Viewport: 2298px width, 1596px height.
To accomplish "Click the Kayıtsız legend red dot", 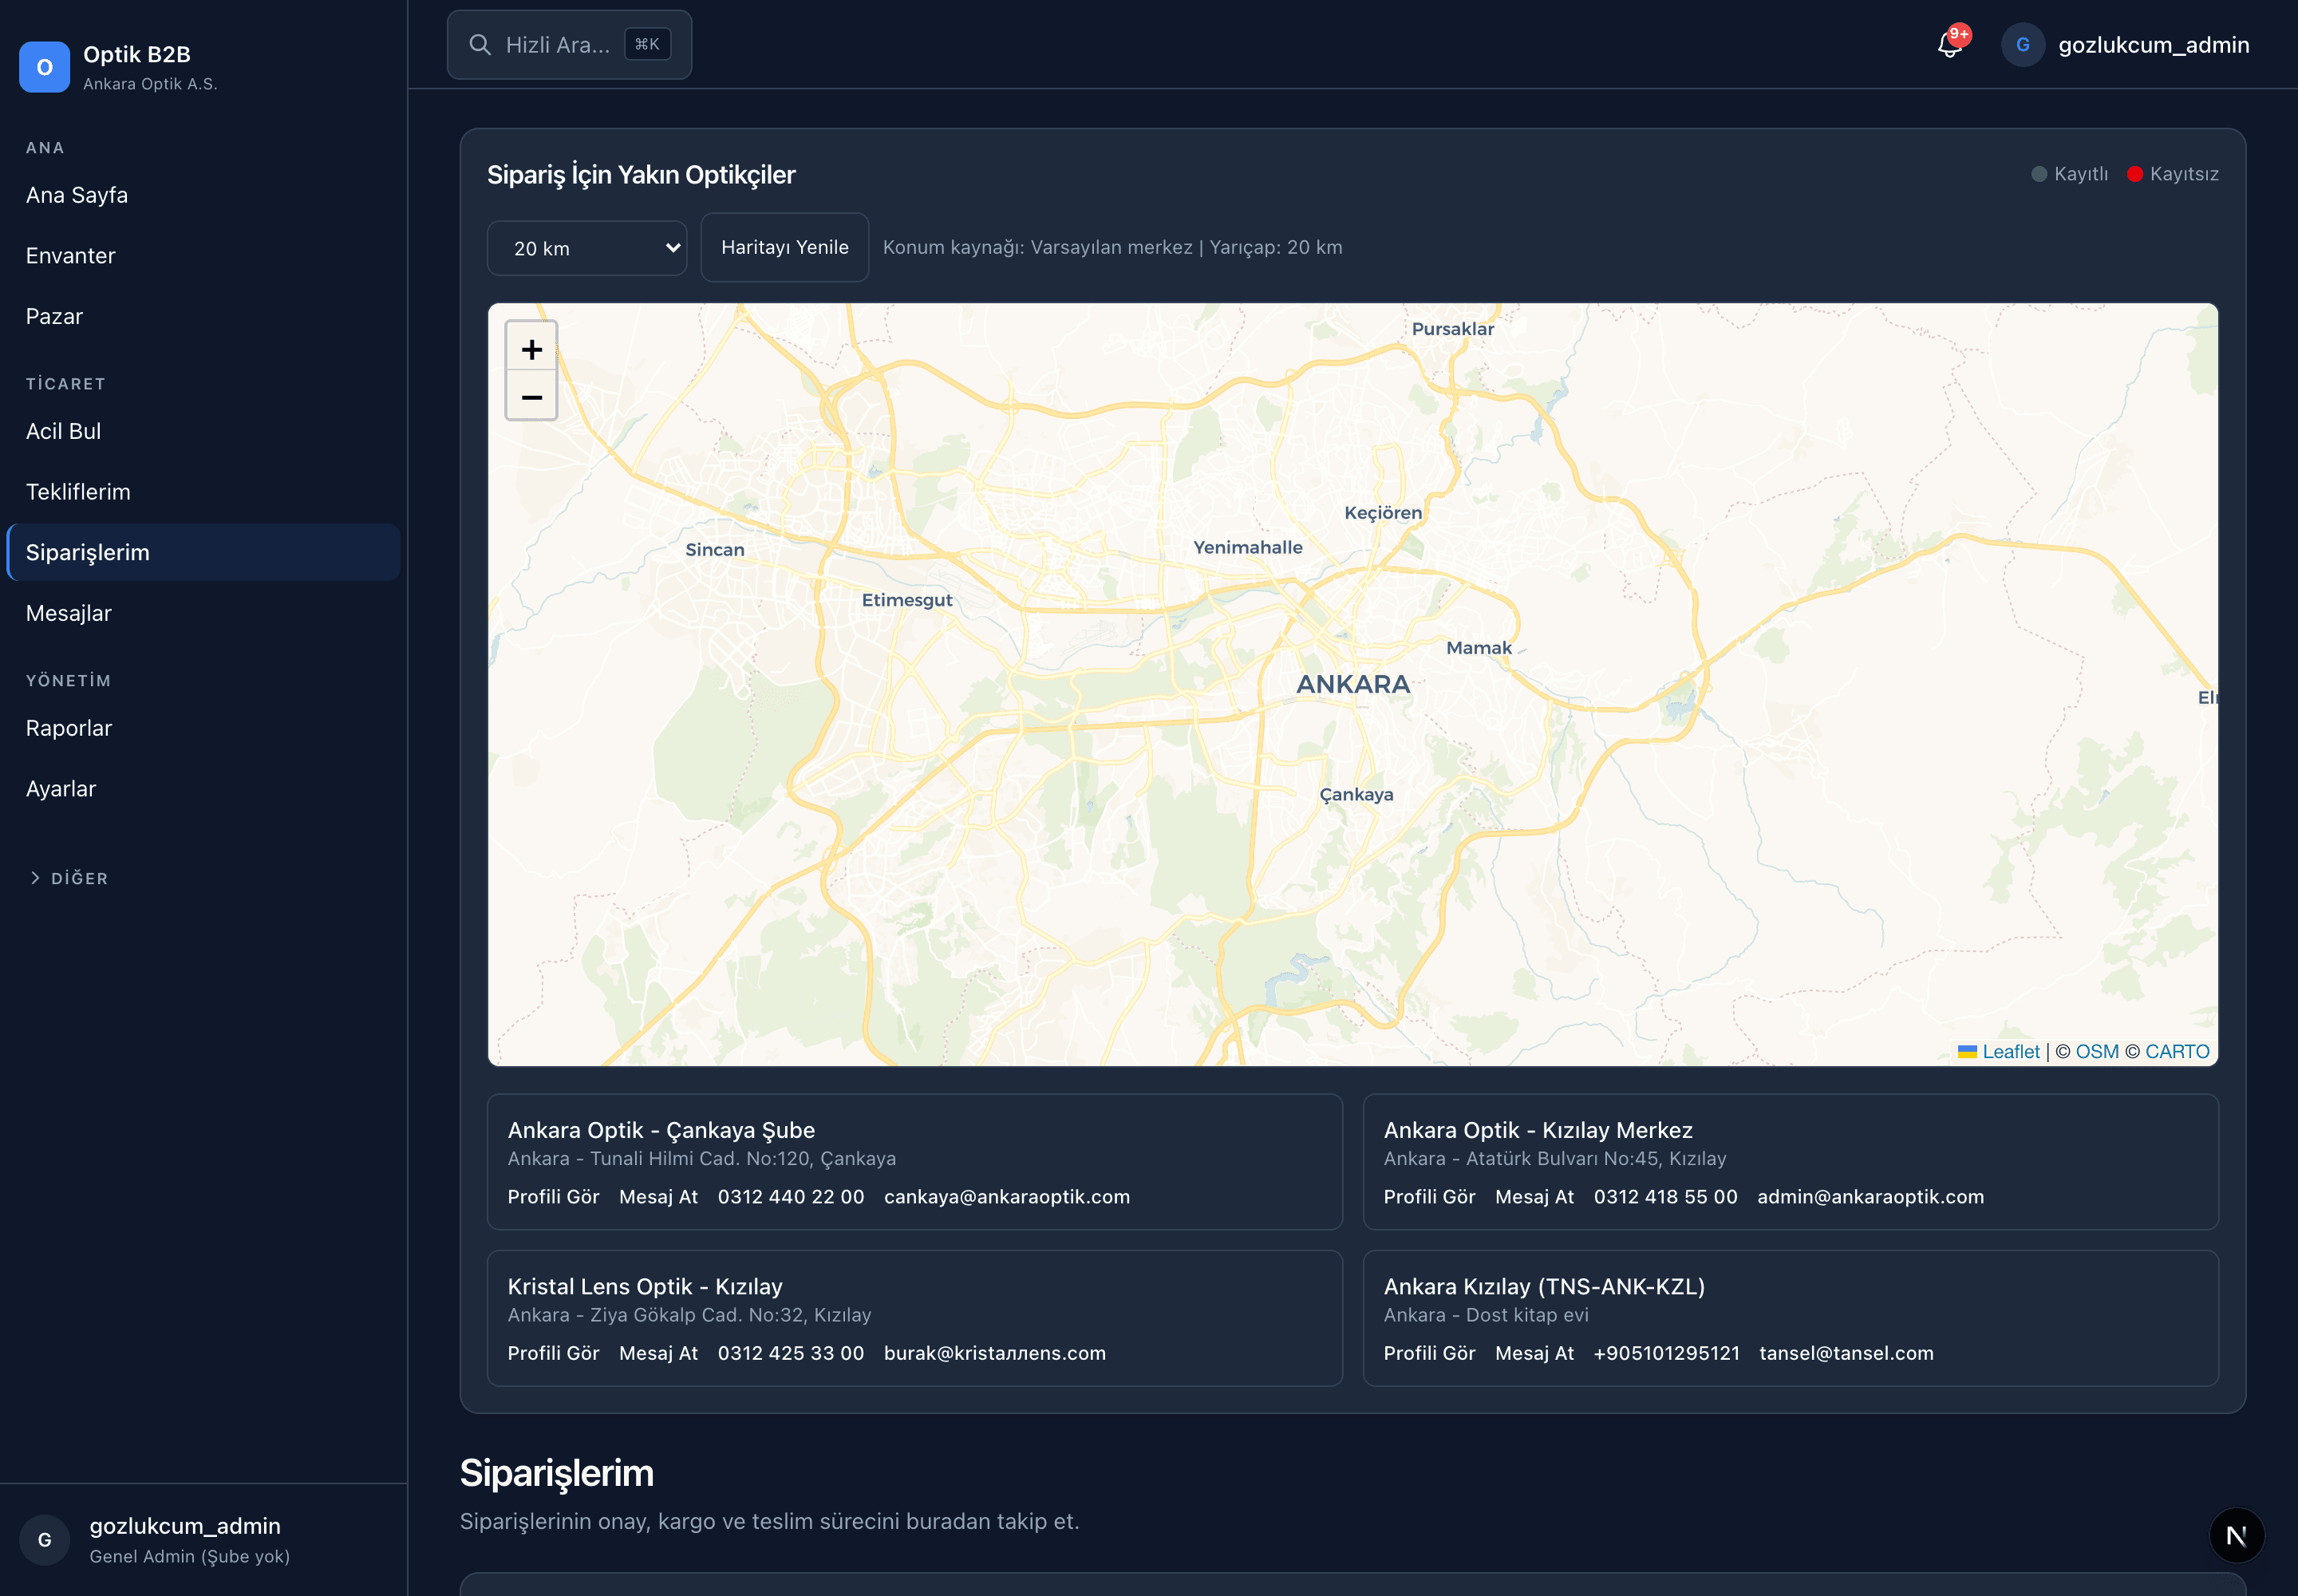I will (x=2134, y=174).
